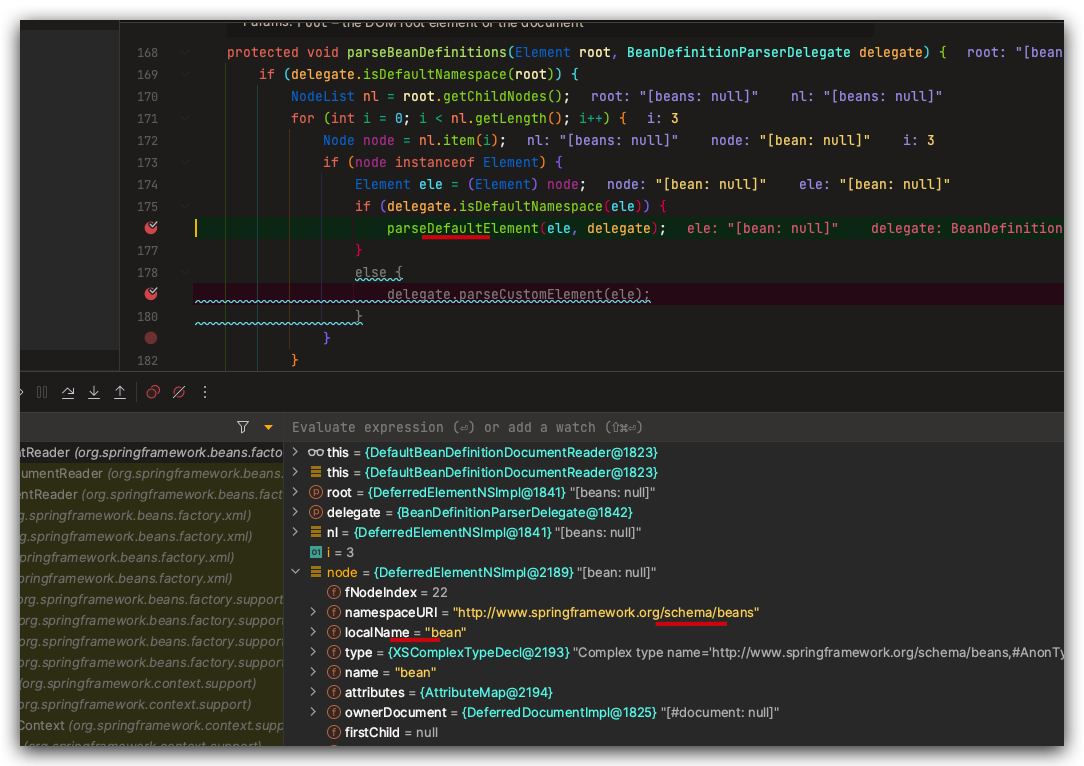This screenshot has height=766, width=1084.
Task: Expand the root variable node
Action: pos(296,493)
